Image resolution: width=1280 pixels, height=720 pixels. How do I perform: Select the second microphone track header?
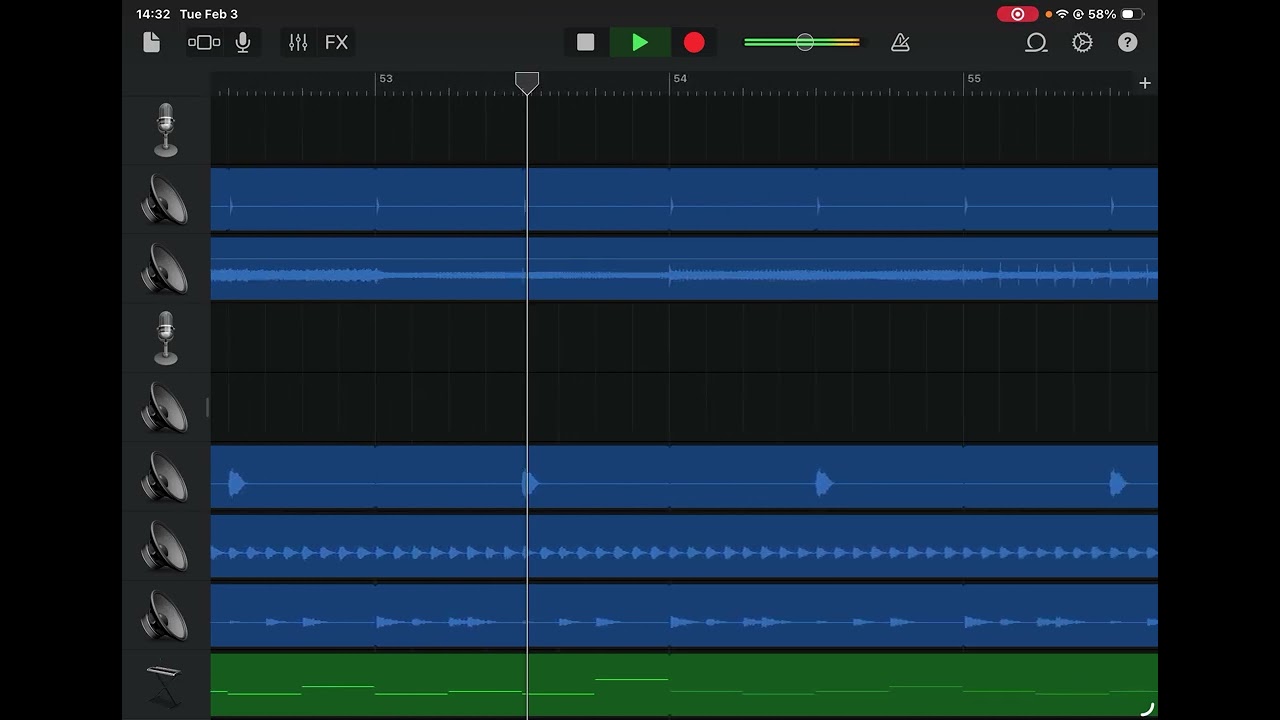tap(166, 338)
